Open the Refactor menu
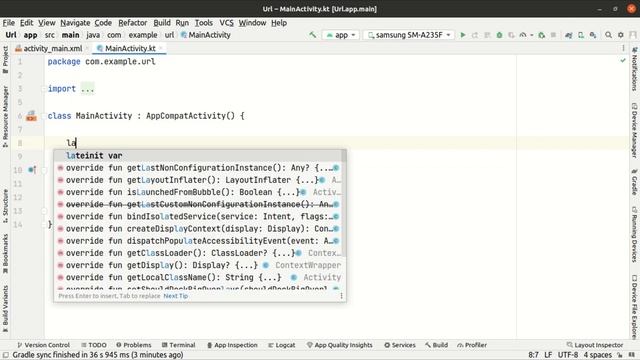The width and height of the screenshot is (640, 360). (133, 23)
